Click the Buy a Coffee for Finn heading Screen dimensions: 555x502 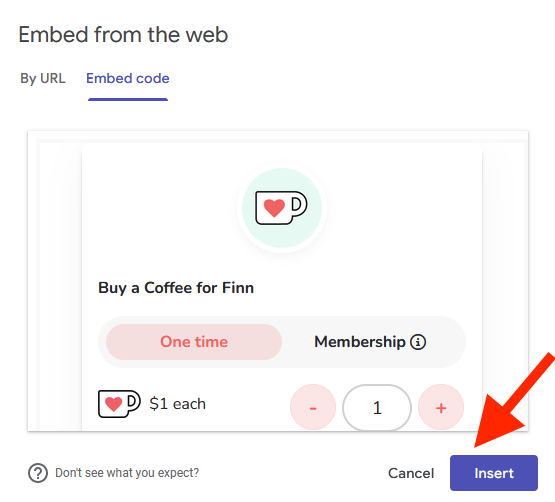pyautogui.click(x=176, y=288)
